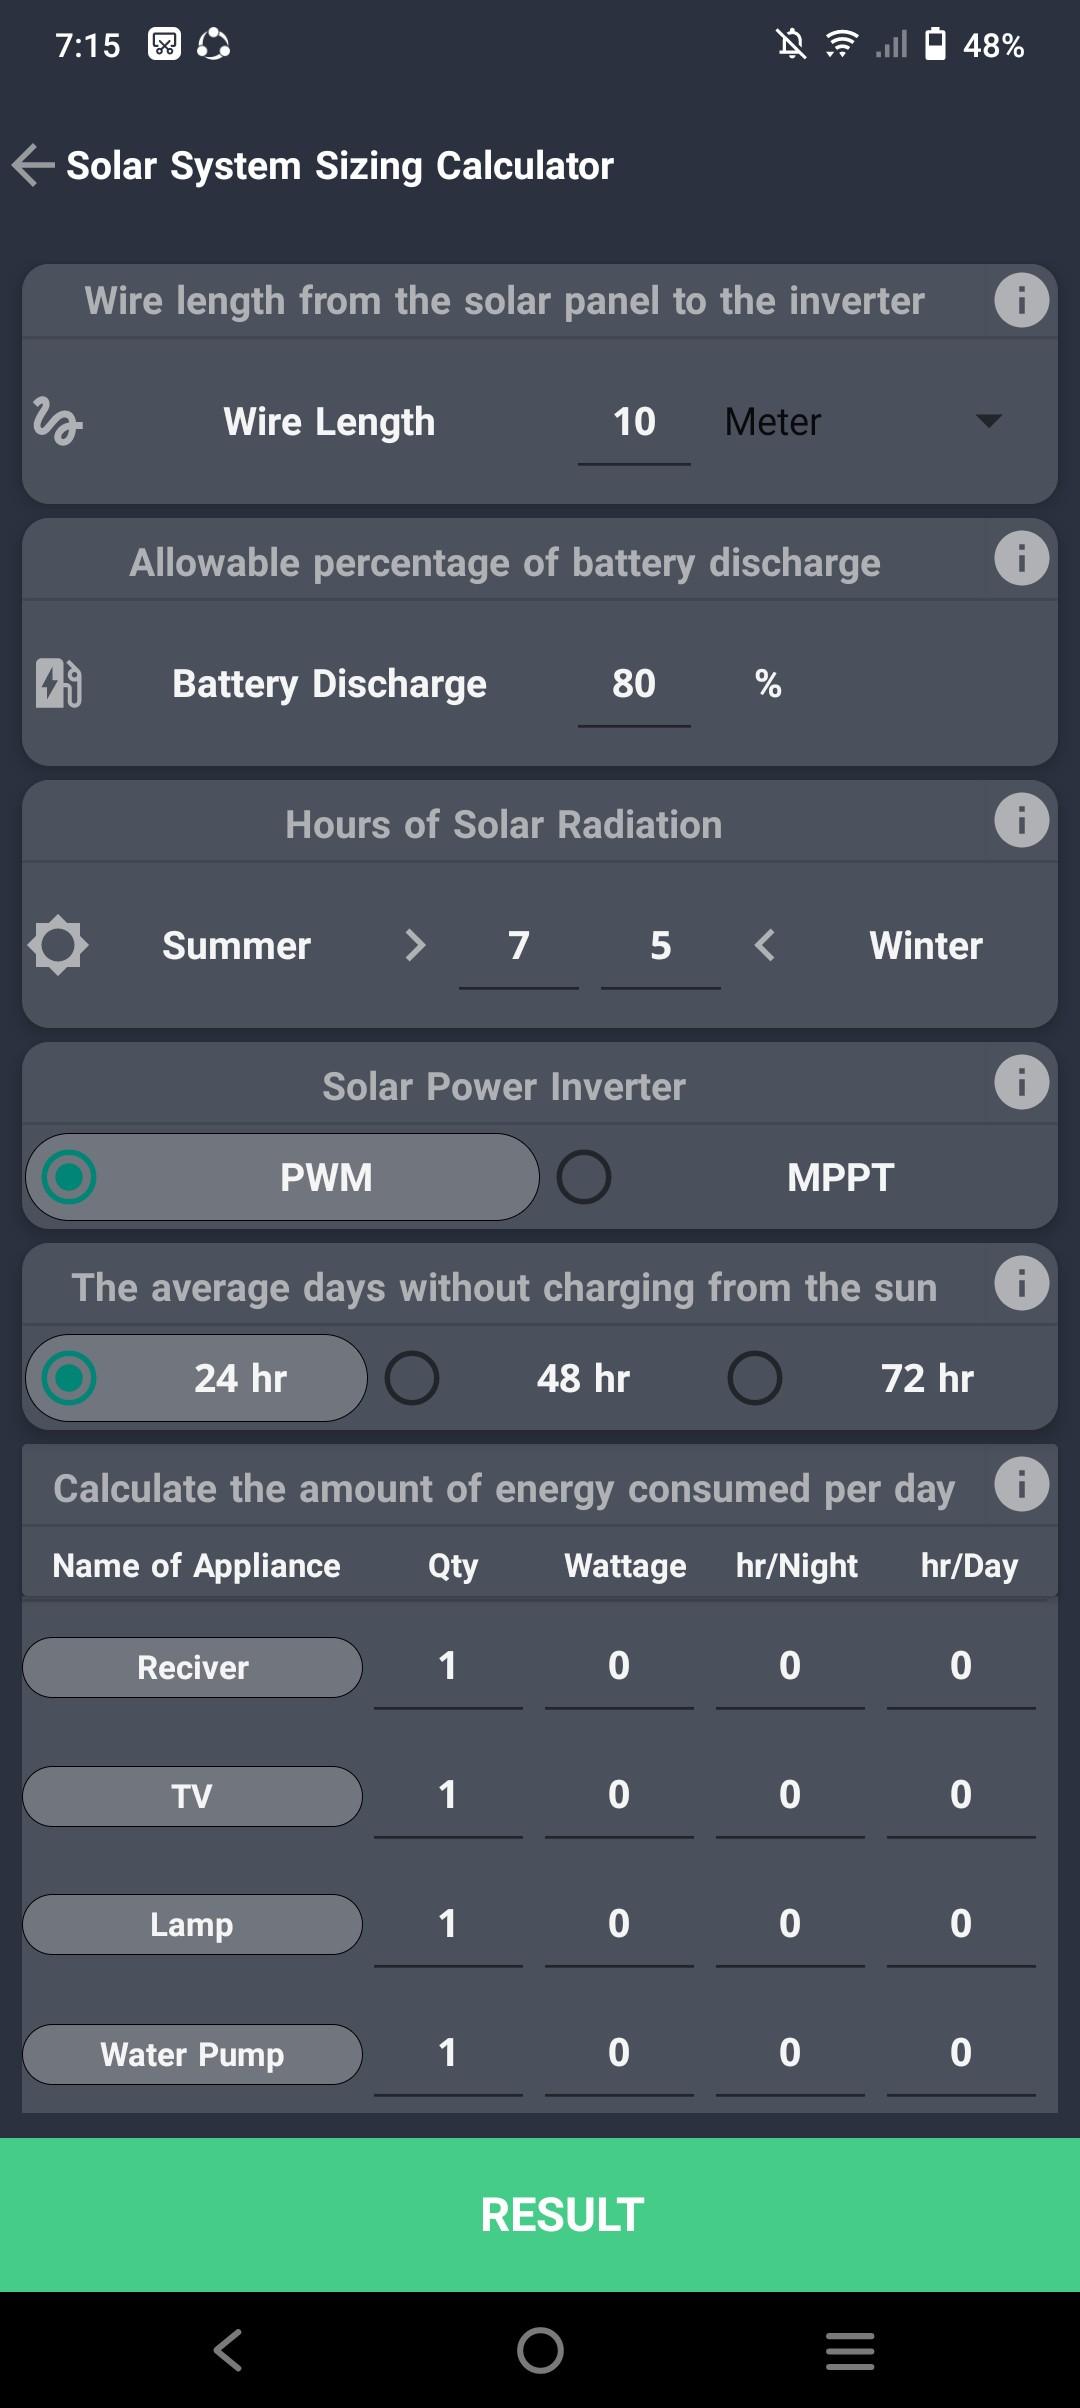Open info for energy consumed per day
1080x2408 pixels.
tap(1021, 1485)
